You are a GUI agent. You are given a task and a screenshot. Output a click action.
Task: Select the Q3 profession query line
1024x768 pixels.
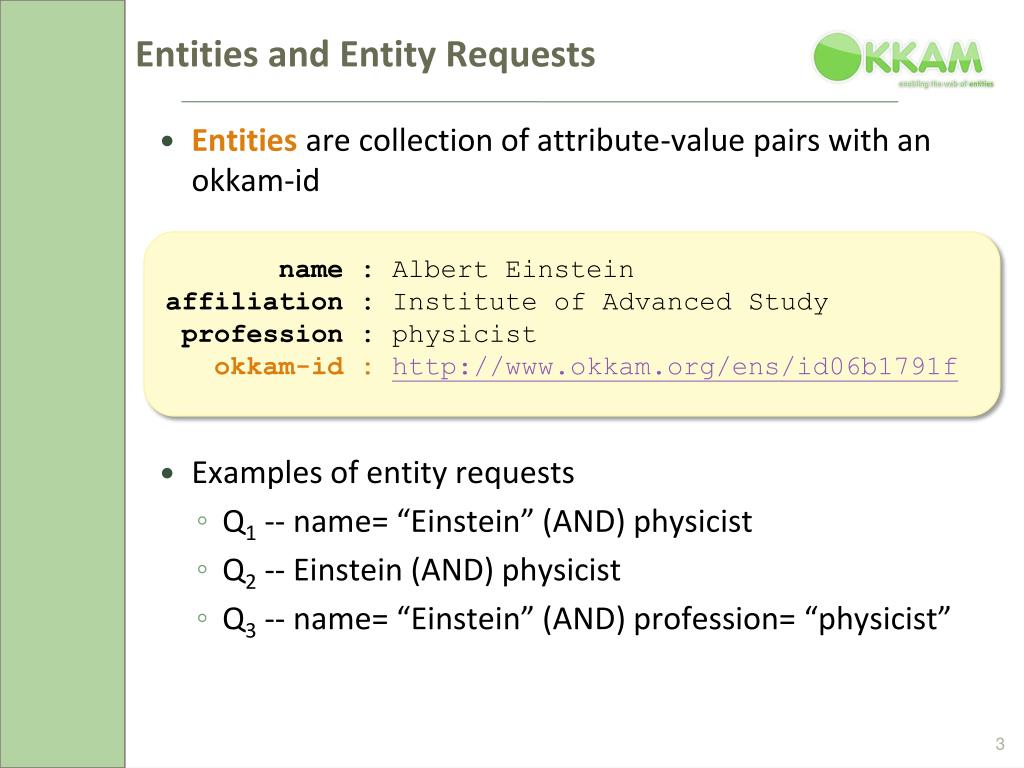[586, 620]
